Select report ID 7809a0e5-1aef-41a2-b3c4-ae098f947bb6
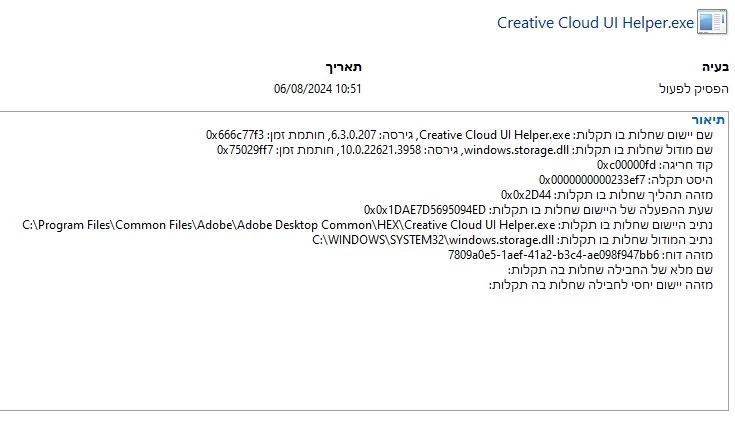This screenshot has width=735, height=423. point(554,255)
